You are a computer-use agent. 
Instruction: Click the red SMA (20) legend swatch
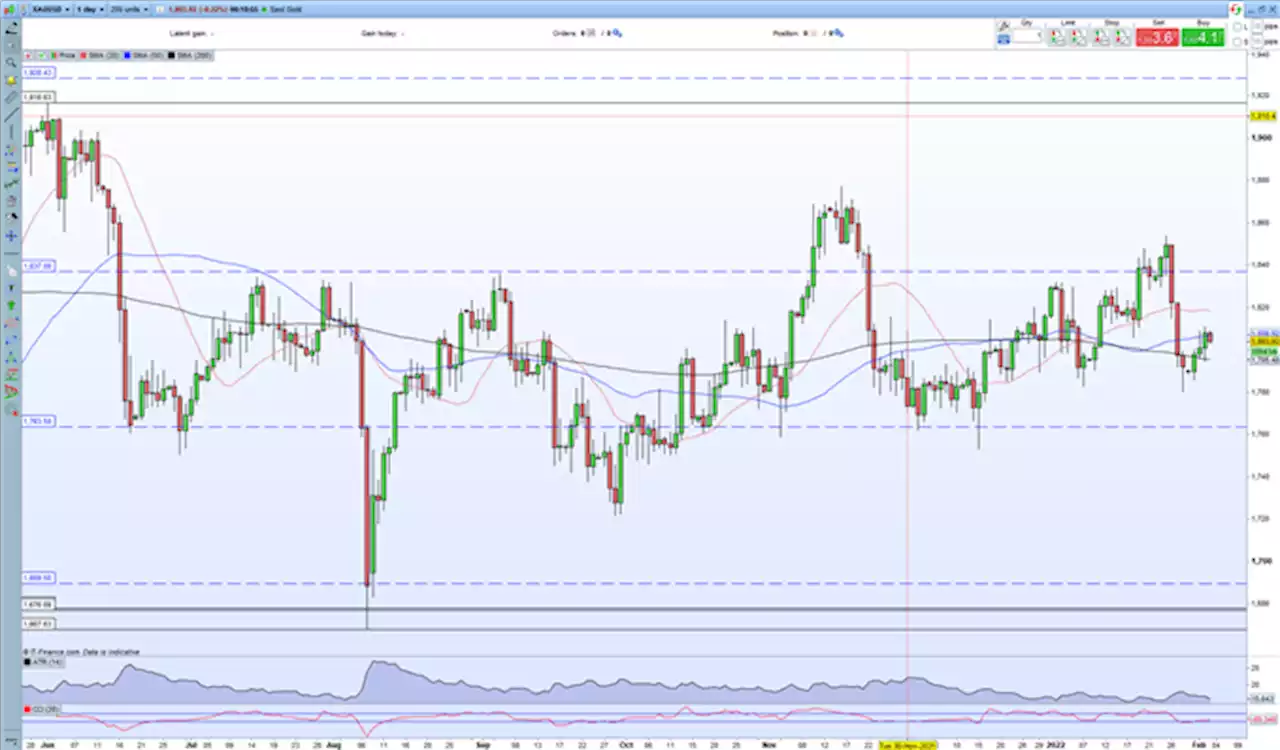(x=83, y=55)
